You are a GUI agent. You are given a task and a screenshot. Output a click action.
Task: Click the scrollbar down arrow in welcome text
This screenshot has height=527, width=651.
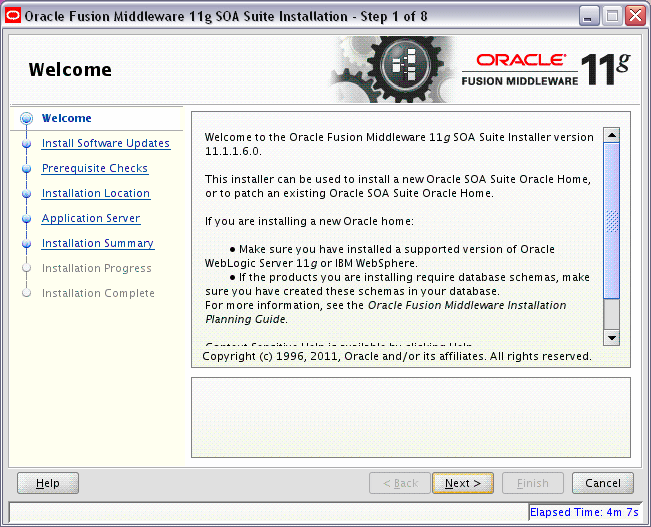(x=612, y=338)
